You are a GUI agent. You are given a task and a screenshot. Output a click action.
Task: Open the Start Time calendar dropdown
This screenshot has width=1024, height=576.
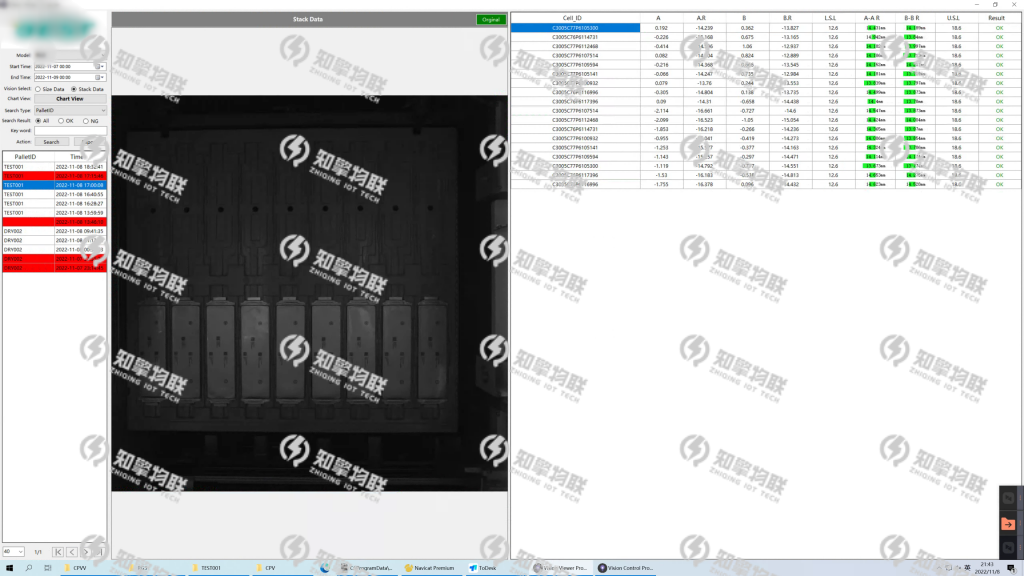click(x=100, y=67)
